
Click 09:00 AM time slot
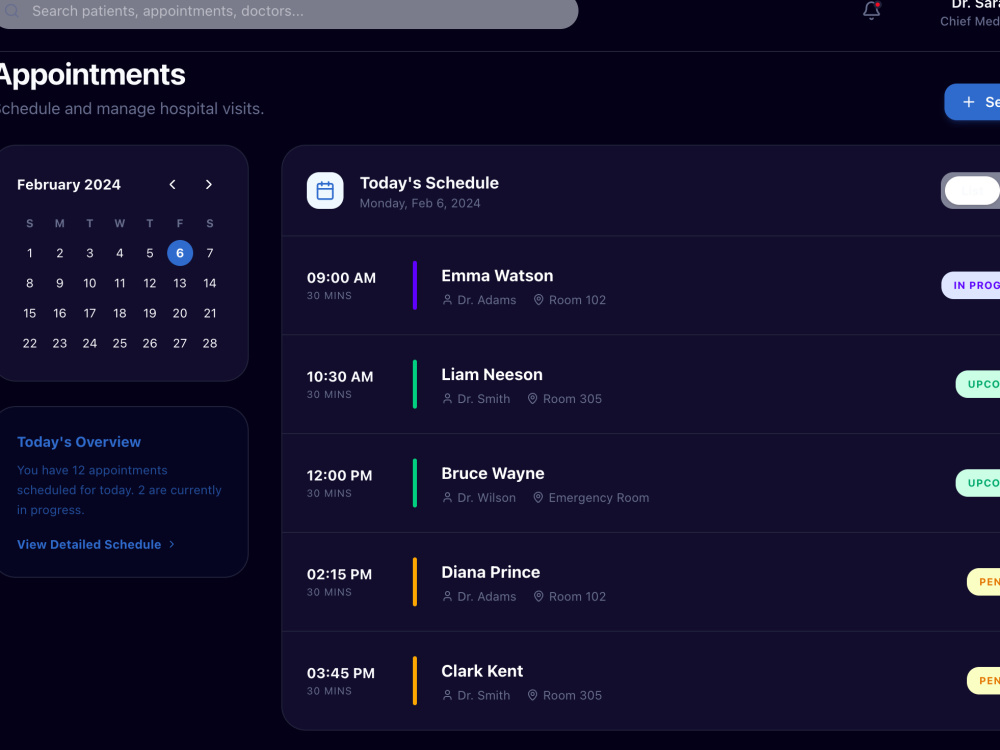click(x=341, y=278)
